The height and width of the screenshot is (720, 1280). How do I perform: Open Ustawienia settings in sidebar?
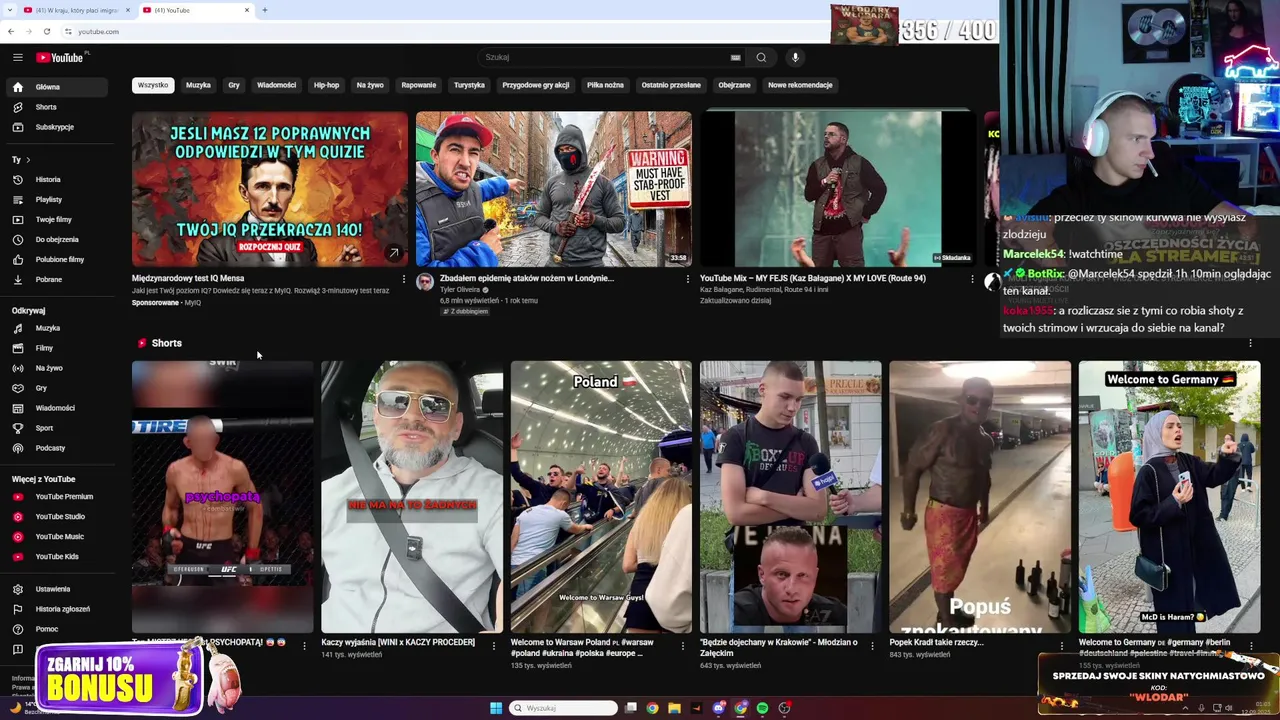tap(56, 589)
